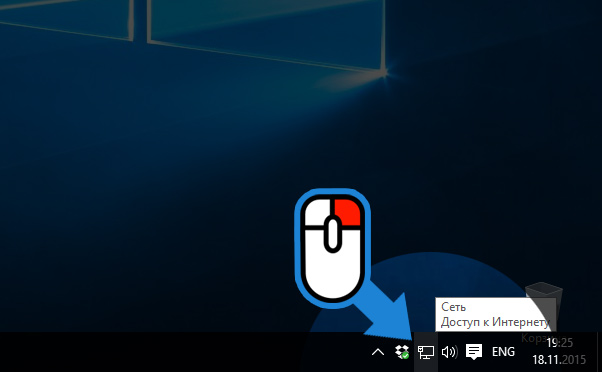The height and width of the screenshot is (372, 602).
Task: Click the Show Desktop strip at taskbar edge
Action: tap(599, 352)
